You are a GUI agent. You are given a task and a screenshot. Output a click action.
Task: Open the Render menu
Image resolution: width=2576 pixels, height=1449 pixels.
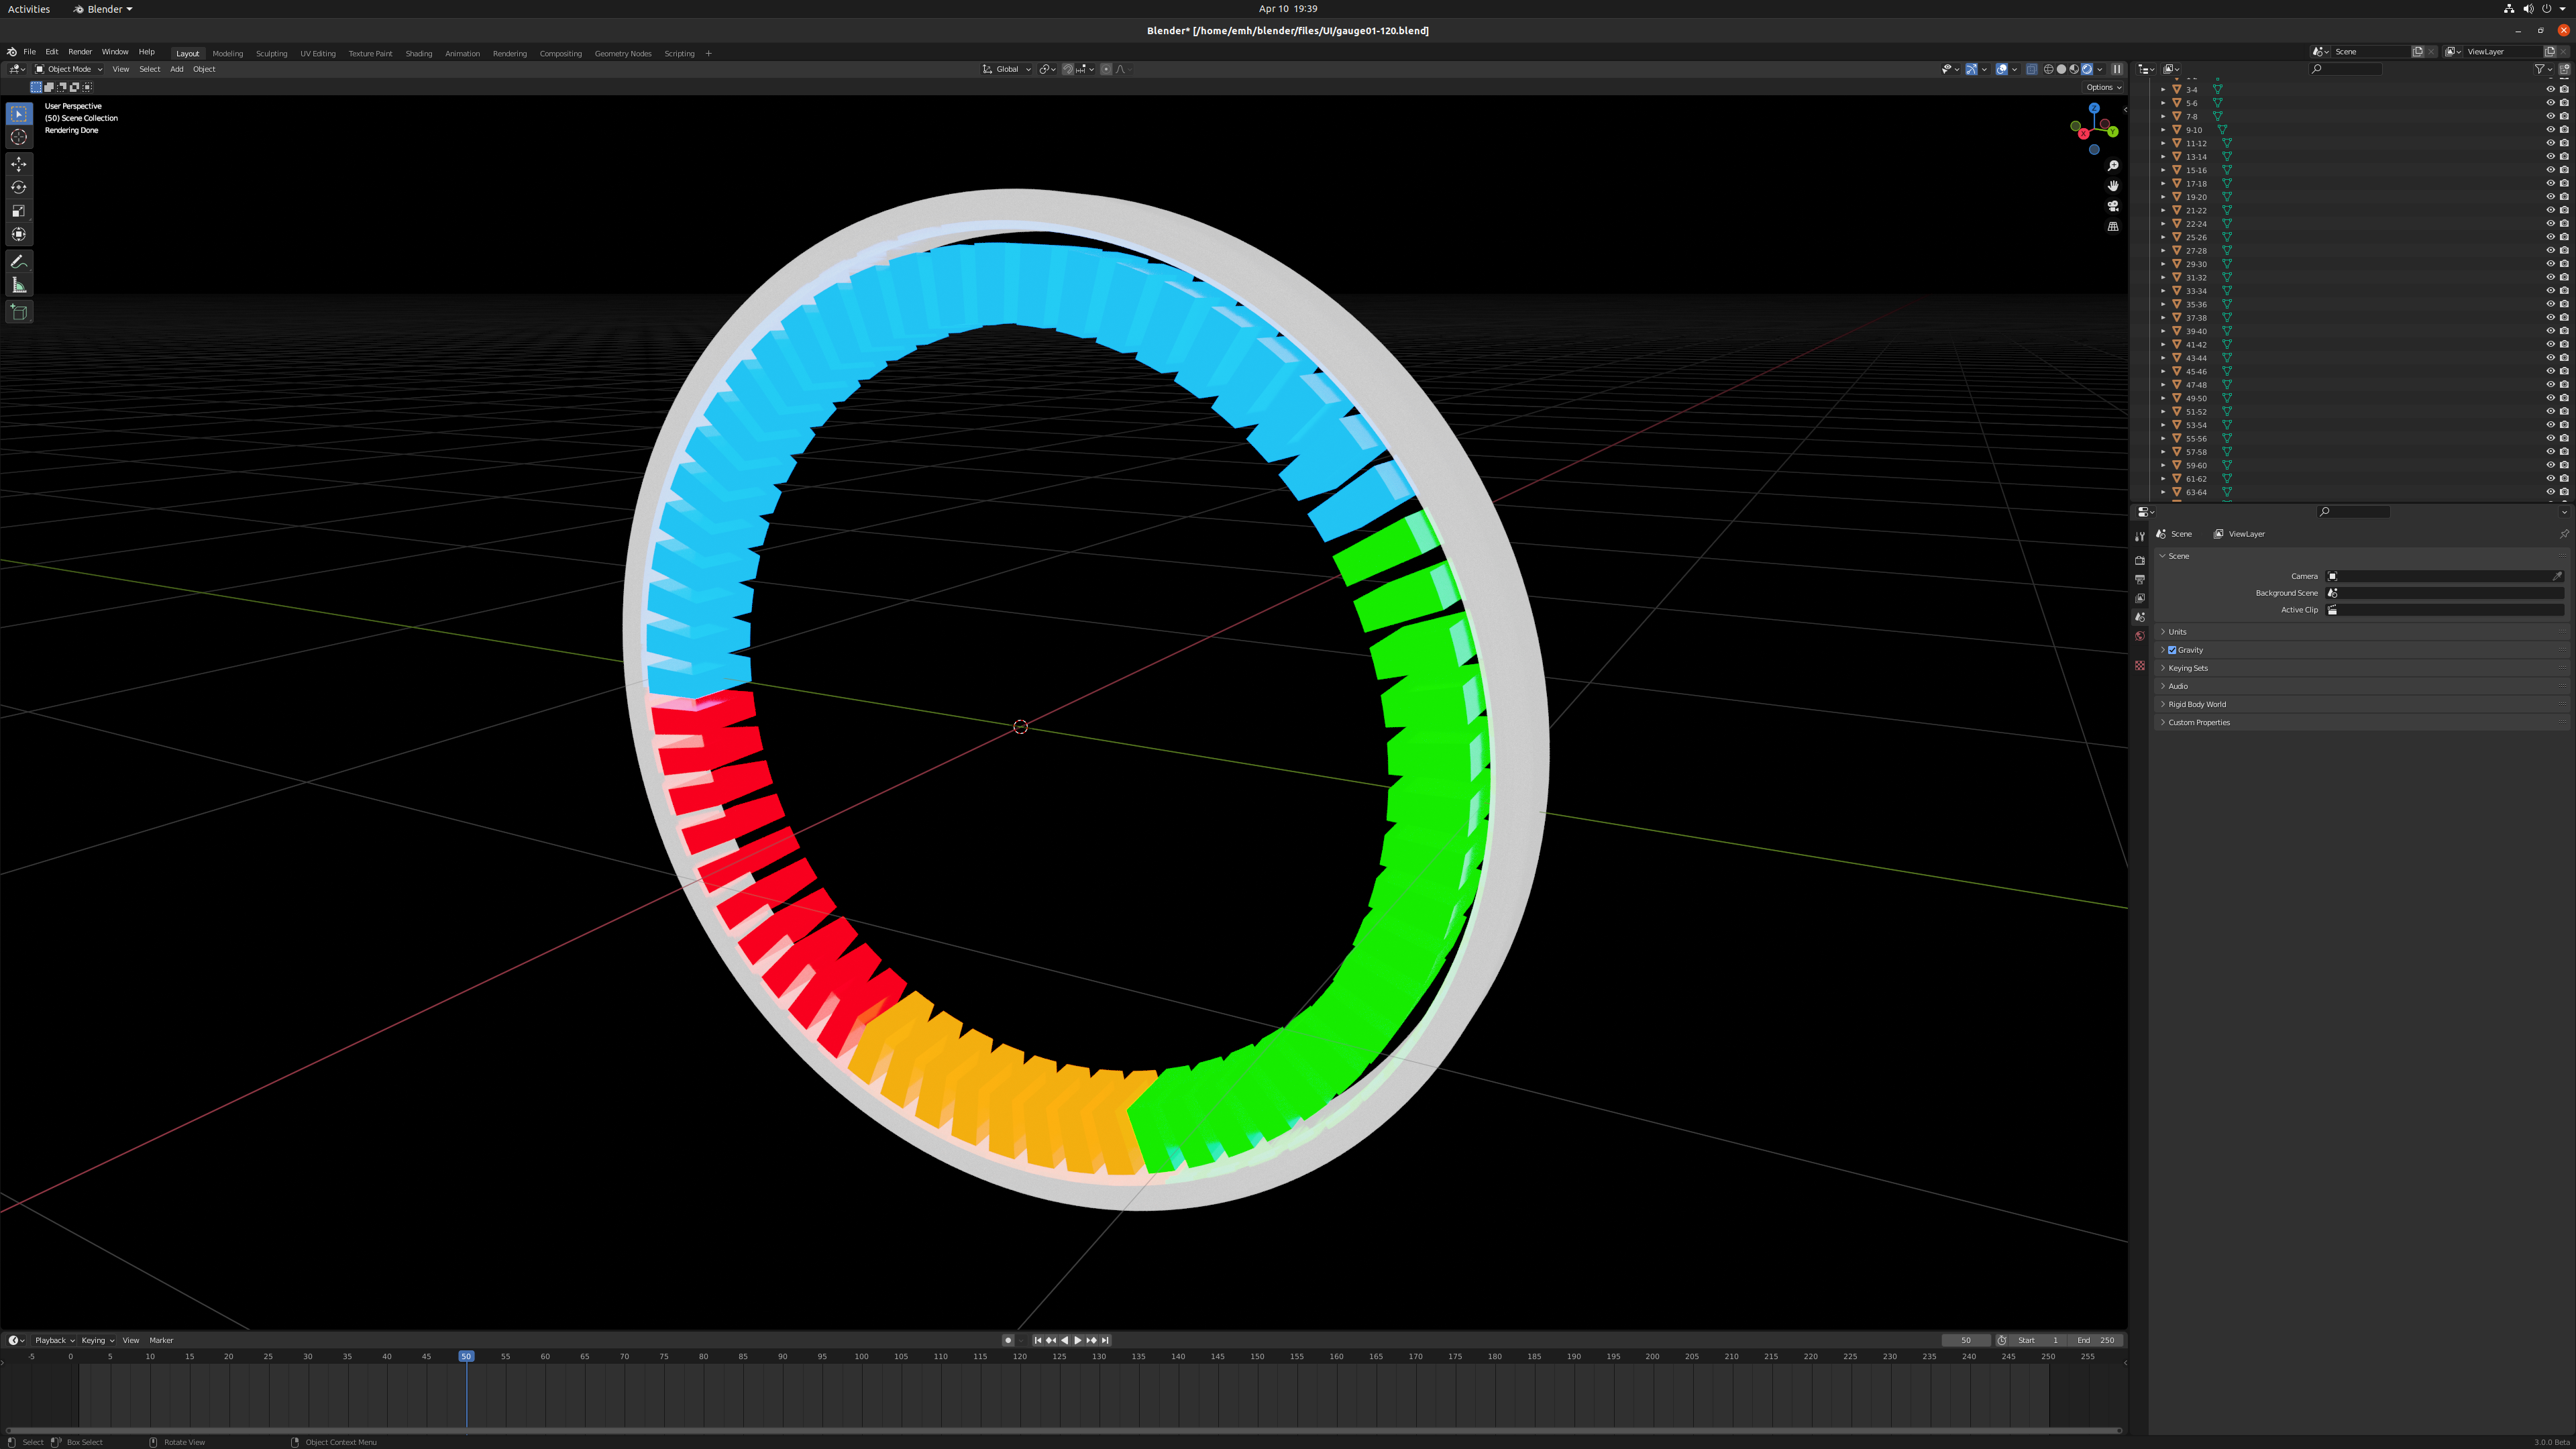click(80, 52)
